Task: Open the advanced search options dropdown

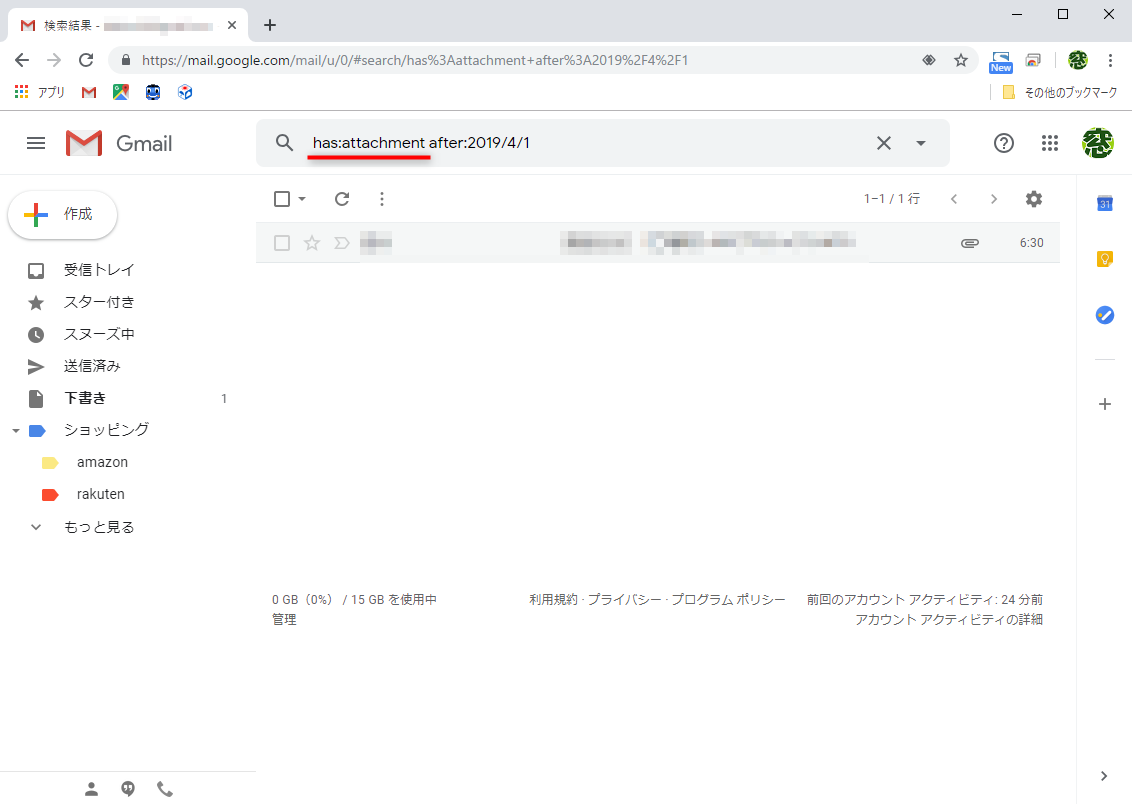Action: 920,143
